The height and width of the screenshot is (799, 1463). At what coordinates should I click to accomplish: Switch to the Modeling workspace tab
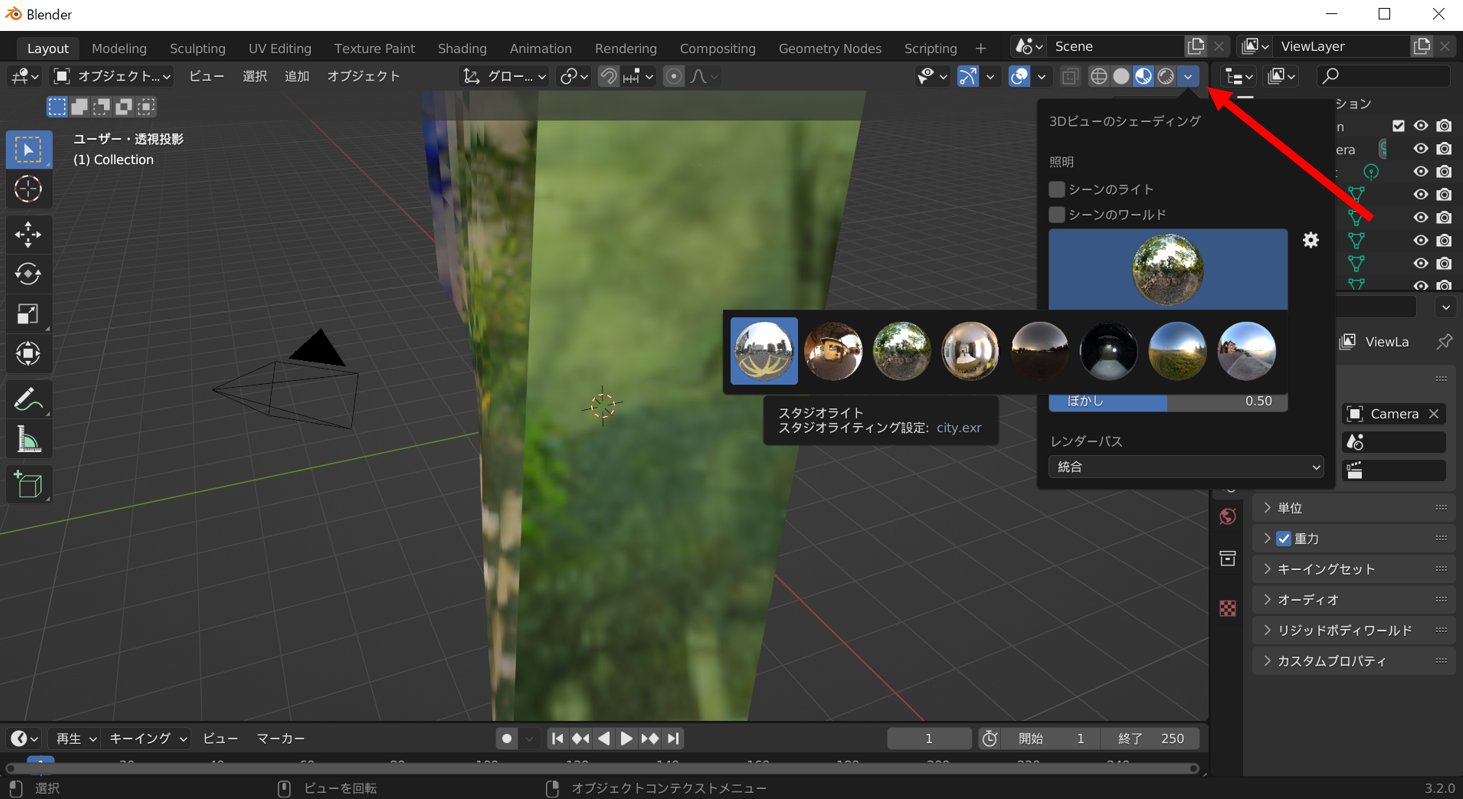click(x=119, y=48)
